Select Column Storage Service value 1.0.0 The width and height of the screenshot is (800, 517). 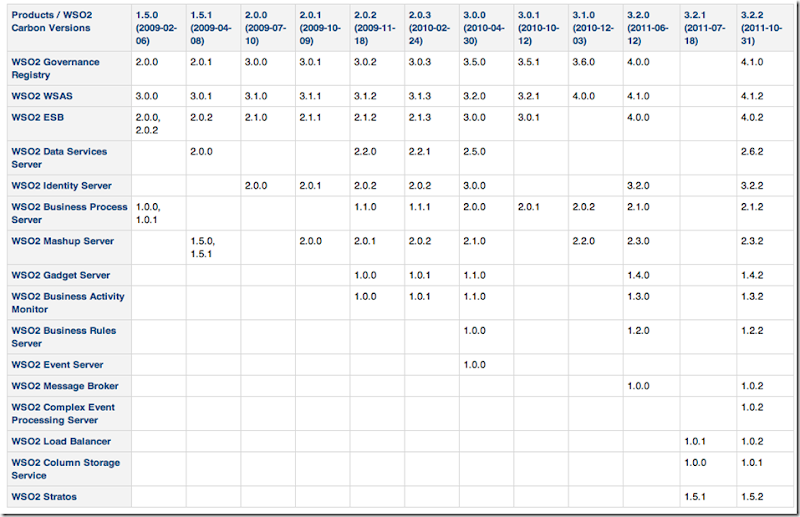click(x=695, y=462)
